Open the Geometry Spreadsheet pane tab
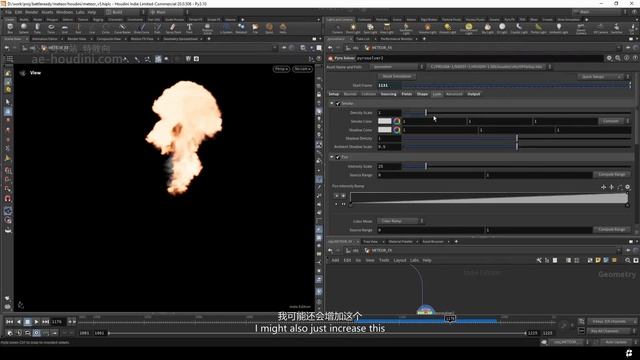Screen dimensions: 640x360 pos(181,39)
